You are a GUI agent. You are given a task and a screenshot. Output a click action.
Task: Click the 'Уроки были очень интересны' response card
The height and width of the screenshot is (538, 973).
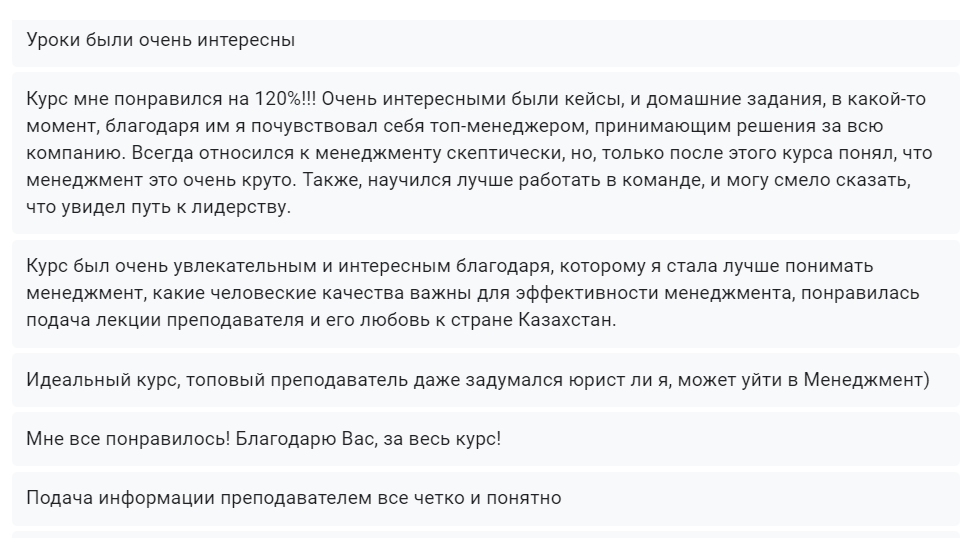tap(485, 42)
